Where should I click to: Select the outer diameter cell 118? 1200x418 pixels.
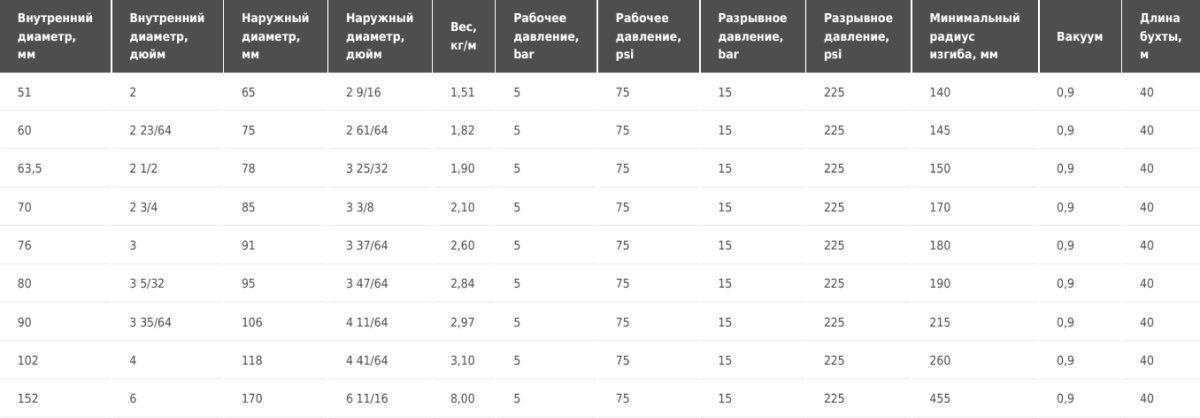tap(252, 360)
